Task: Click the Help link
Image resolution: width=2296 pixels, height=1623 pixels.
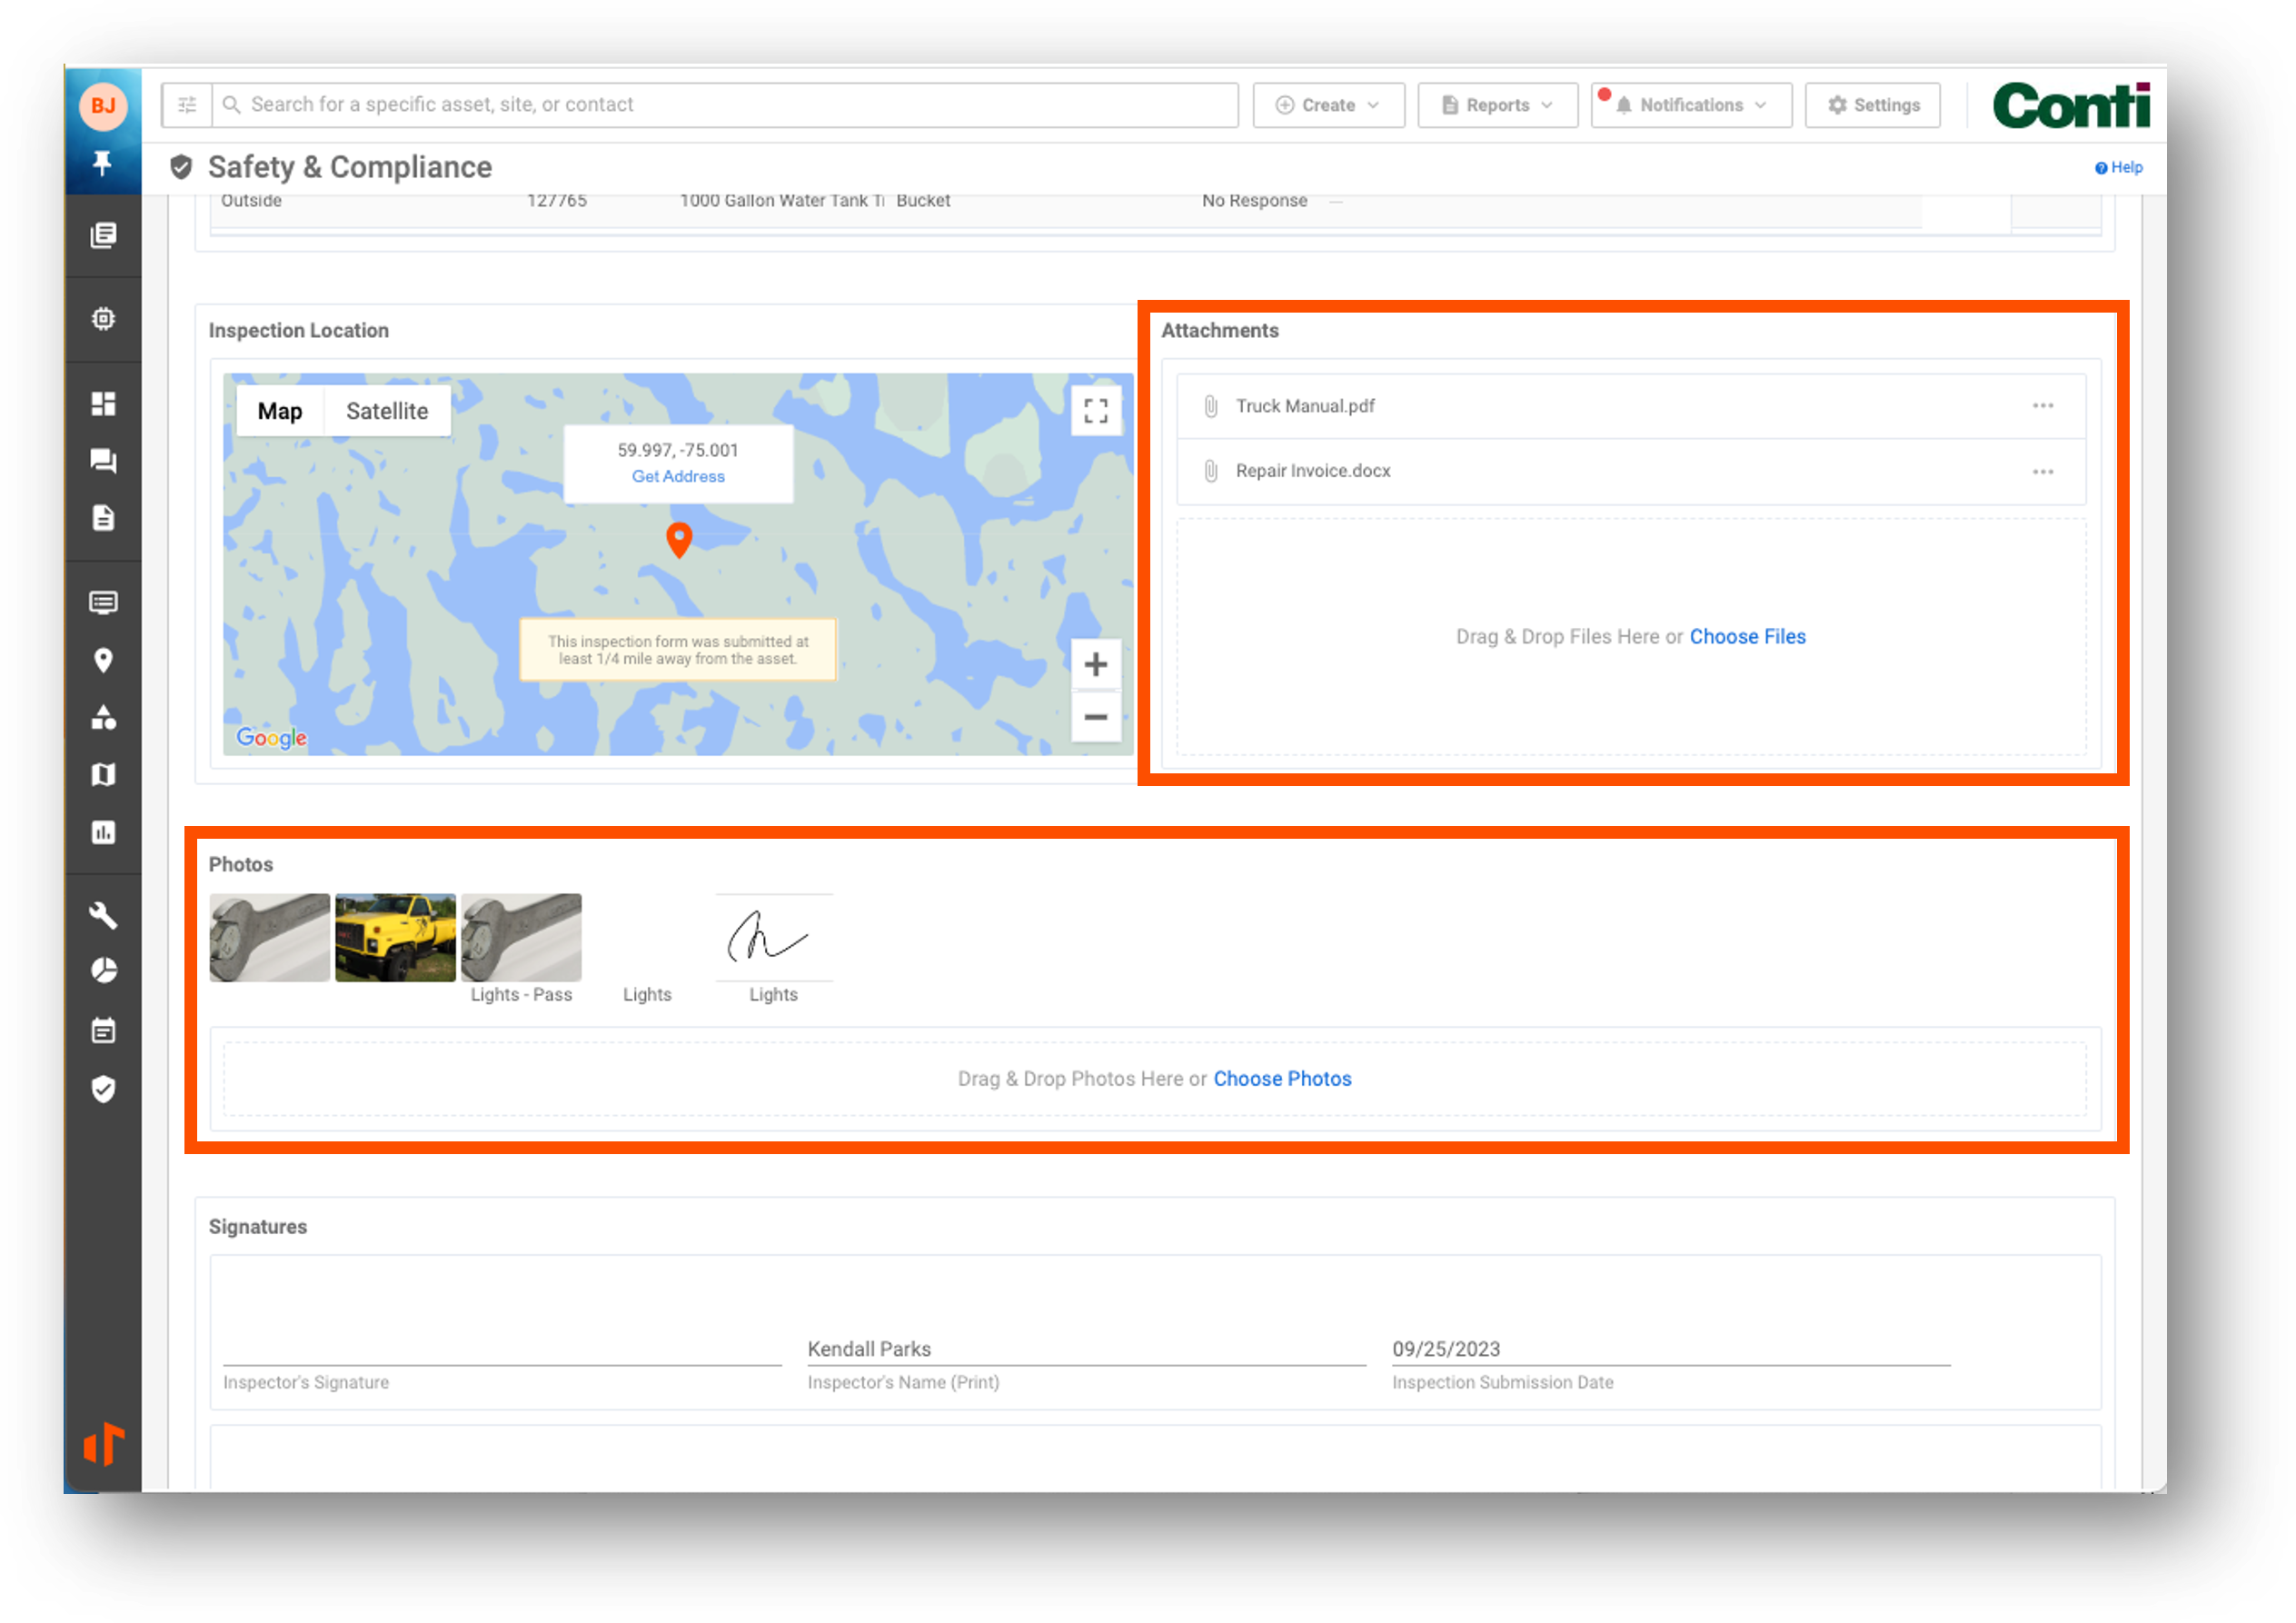Action: (x=2118, y=167)
